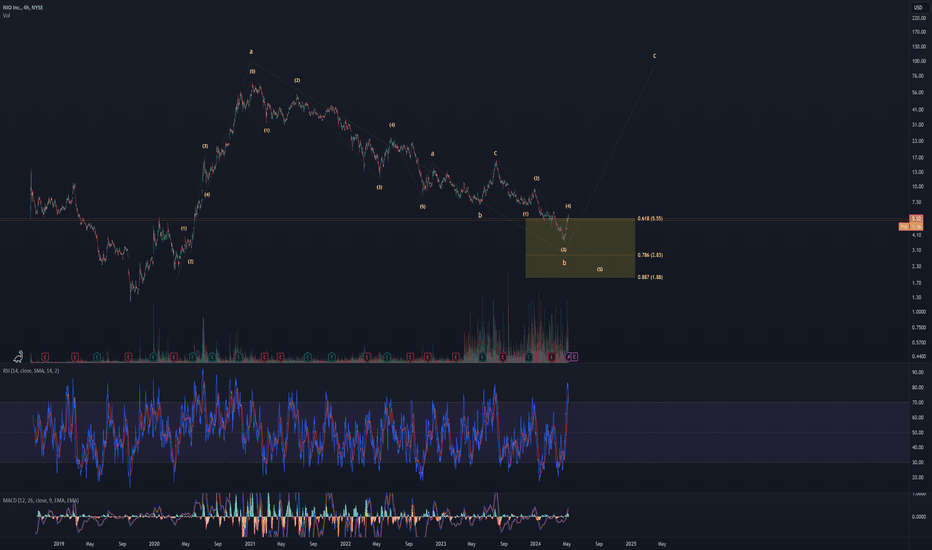Click the orange pre-market price label

911,227
